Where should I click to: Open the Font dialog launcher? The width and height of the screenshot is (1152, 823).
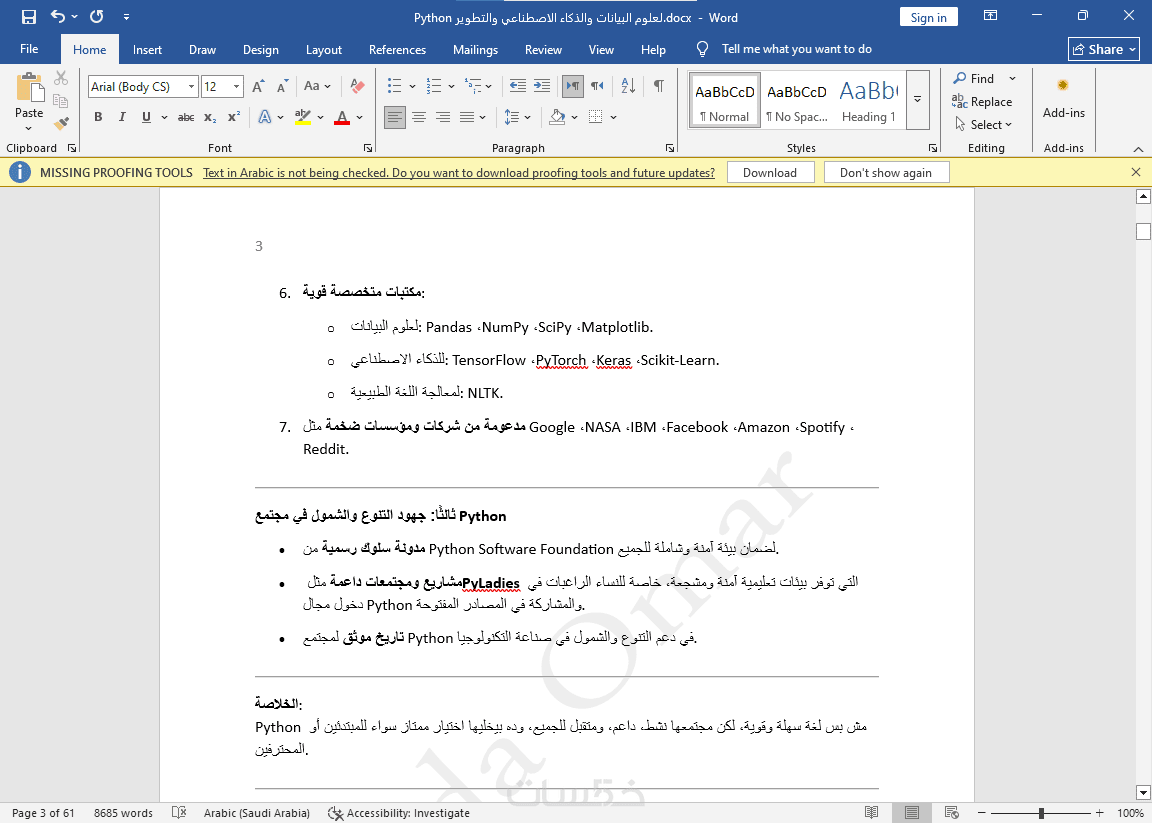click(x=367, y=148)
